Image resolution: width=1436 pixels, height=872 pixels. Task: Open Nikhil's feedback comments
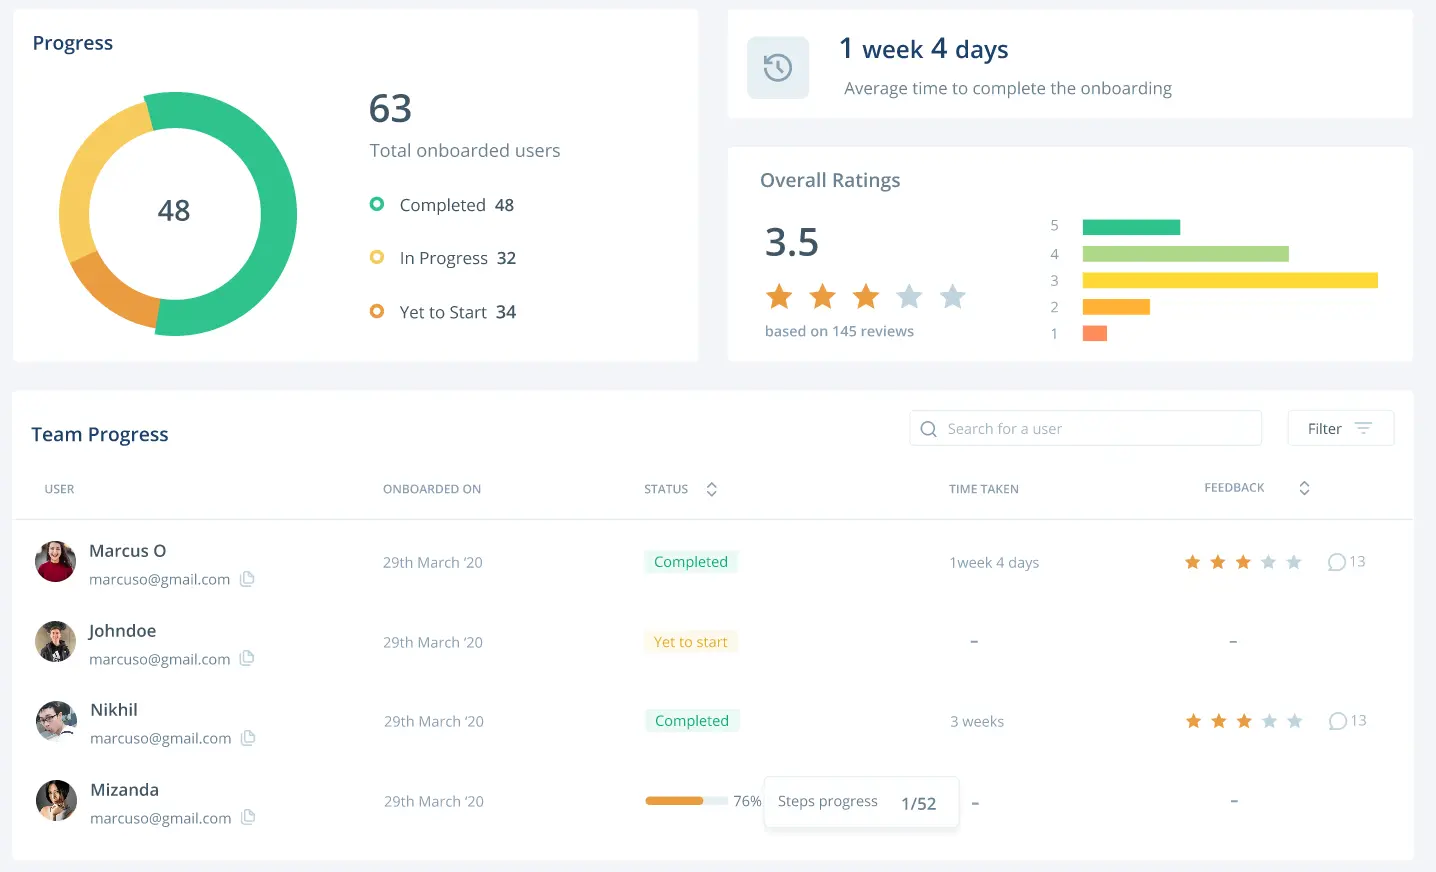1346,721
